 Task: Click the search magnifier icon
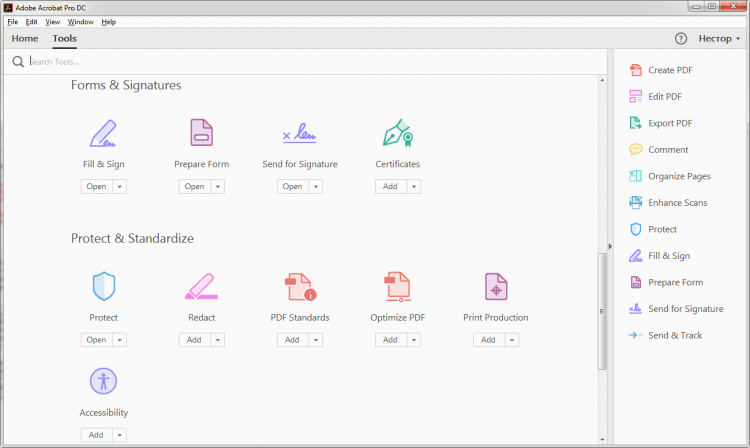[18, 62]
